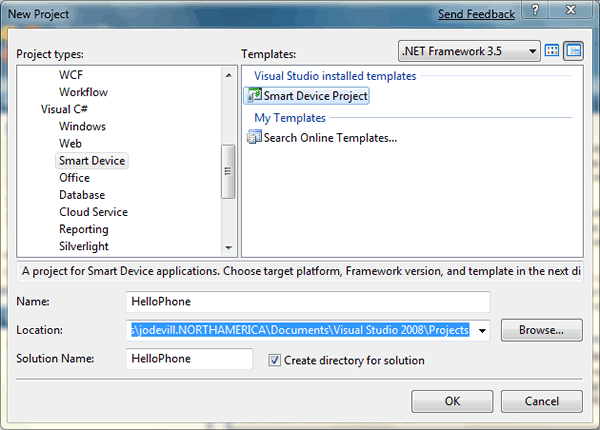The height and width of the screenshot is (430, 600).
Task: Select Reporting project type
Action: pyautogui.click(x=84, y=229)
